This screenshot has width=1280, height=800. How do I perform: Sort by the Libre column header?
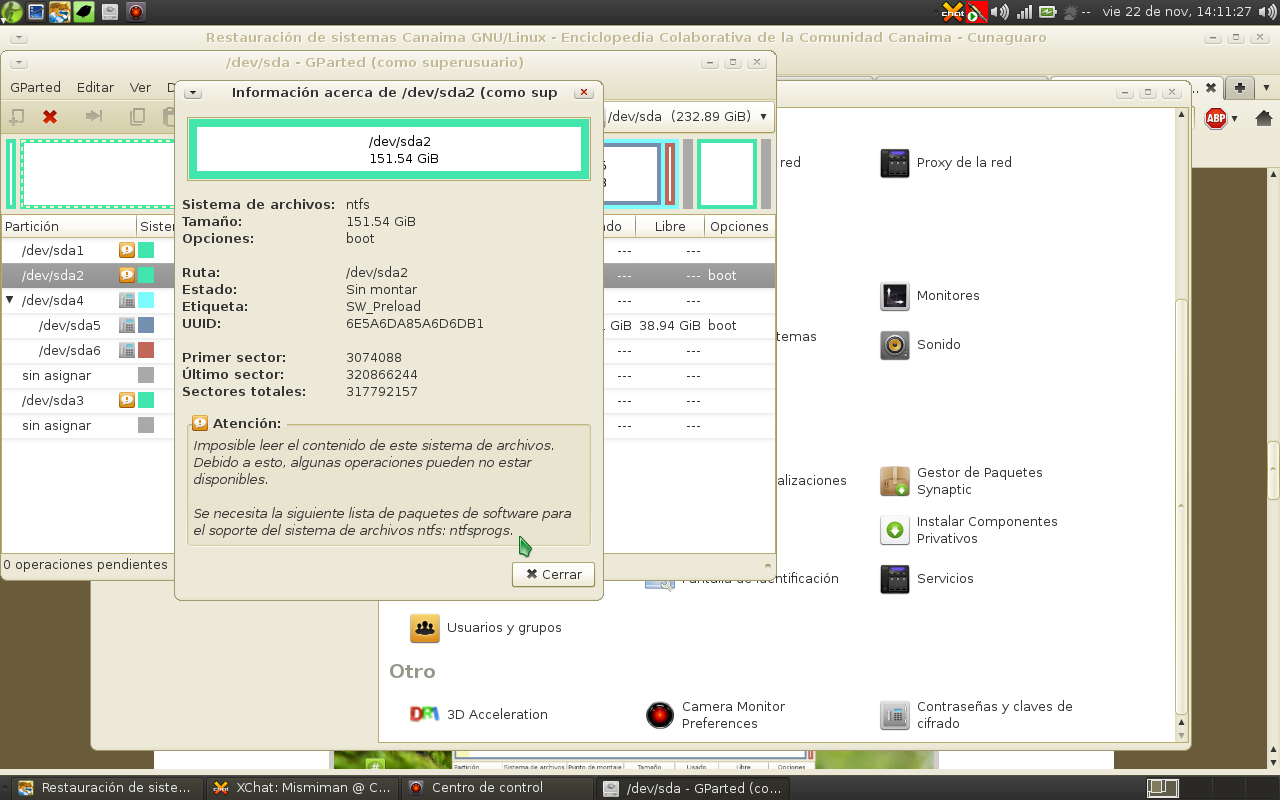pos(670,226)
